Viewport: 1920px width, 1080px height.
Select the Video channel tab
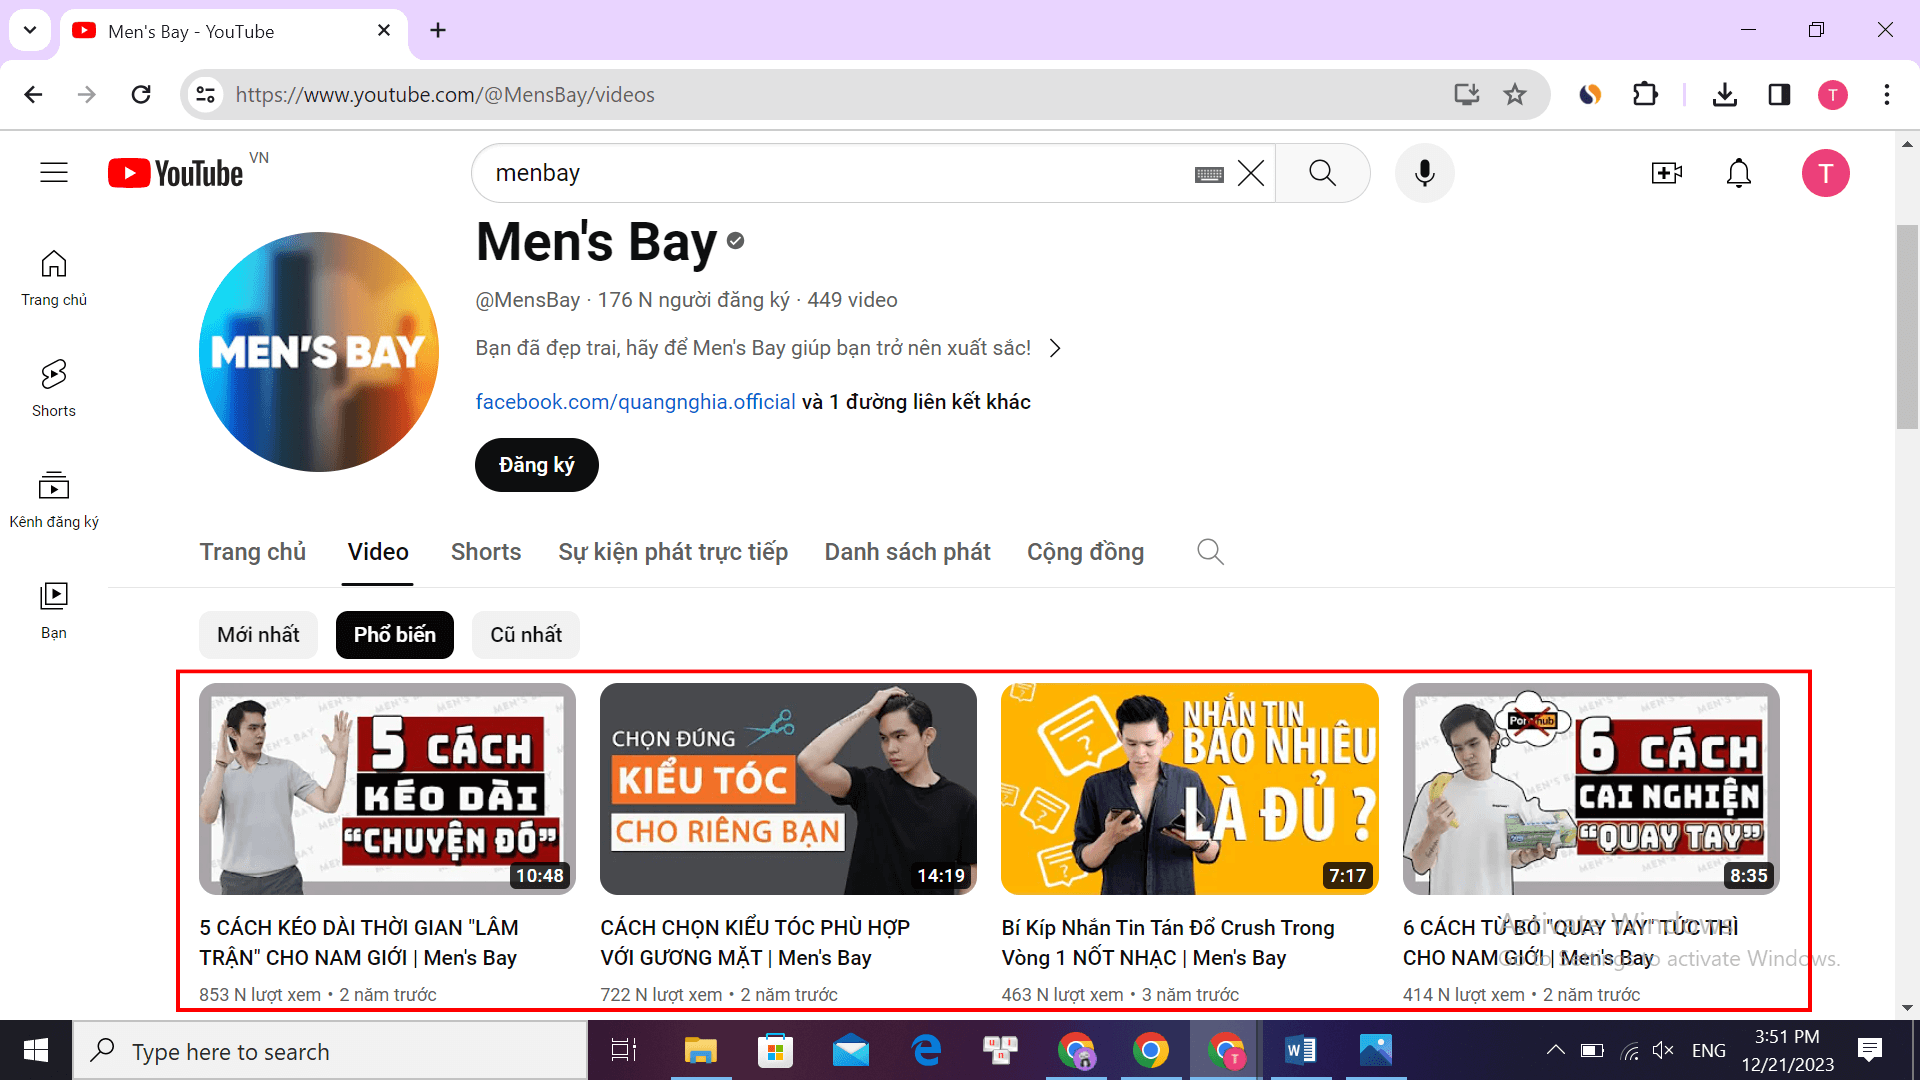[378, 552]
